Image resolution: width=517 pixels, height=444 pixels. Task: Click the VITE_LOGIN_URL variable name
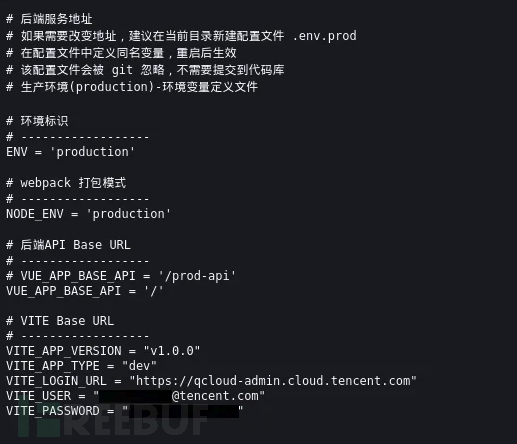(56, 381)
